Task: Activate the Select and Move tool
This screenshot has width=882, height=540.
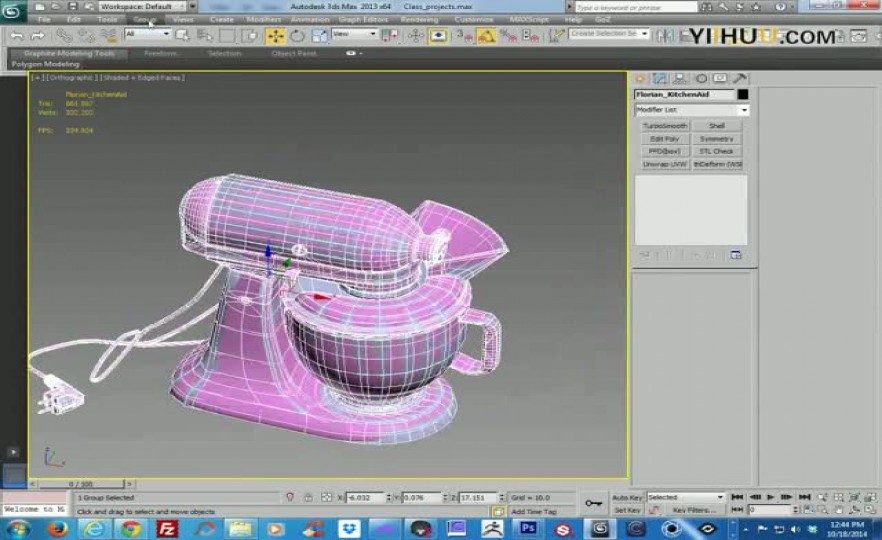Action: pyautogui.click(x=275, y=36)
